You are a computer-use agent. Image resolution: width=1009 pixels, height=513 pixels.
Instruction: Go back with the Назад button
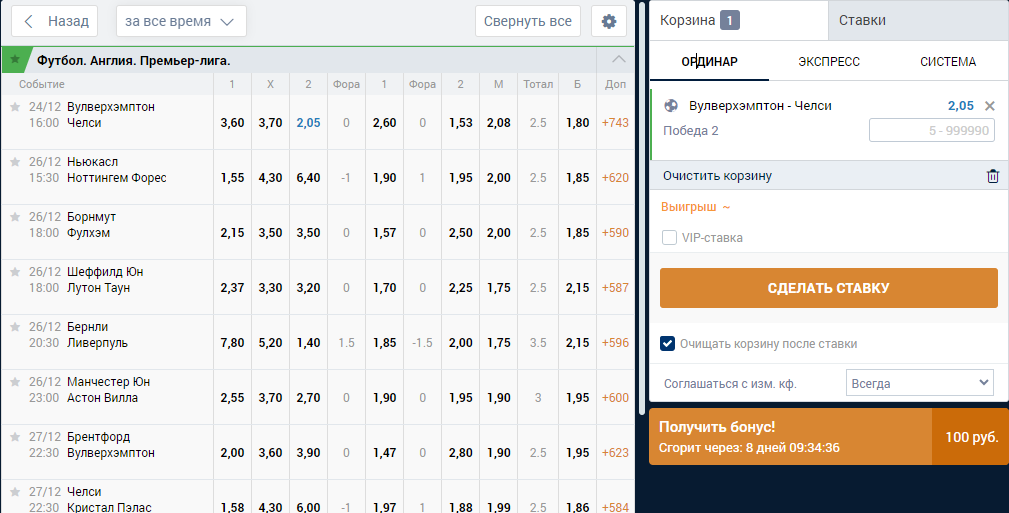[x=55, y=21]
